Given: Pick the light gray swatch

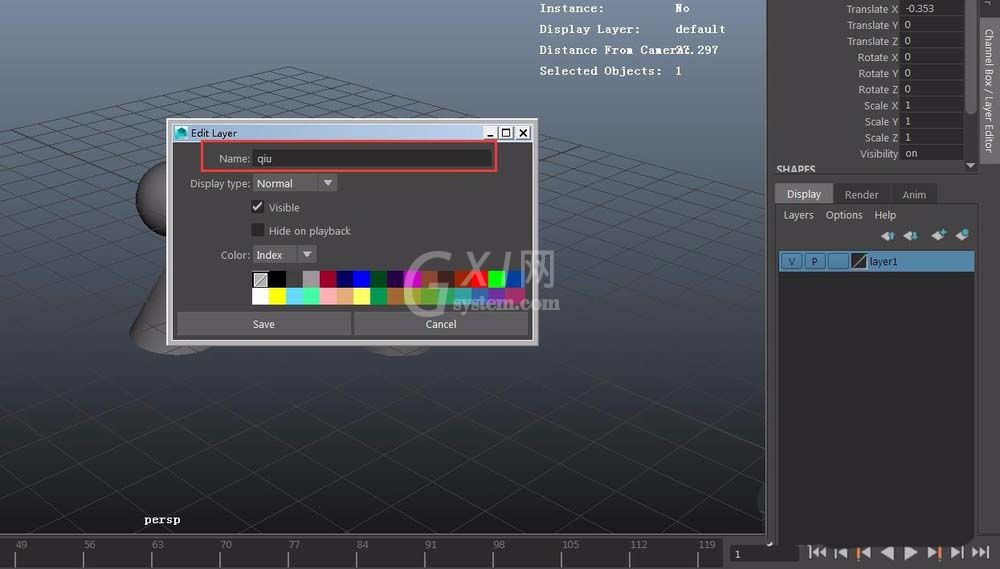Looking at the screenshot, I should point(311,279).
